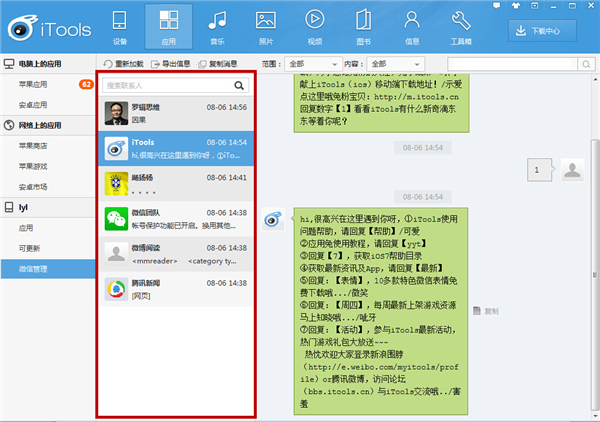This screenshot has height=422, width=600.
Task: Expand the 内容 content dropdown
Action: [396, 64]
